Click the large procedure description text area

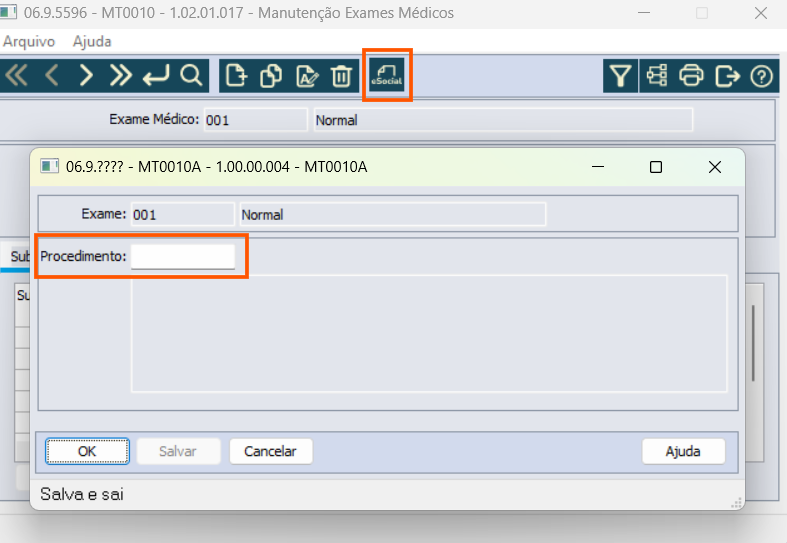(x=429, y=333)
